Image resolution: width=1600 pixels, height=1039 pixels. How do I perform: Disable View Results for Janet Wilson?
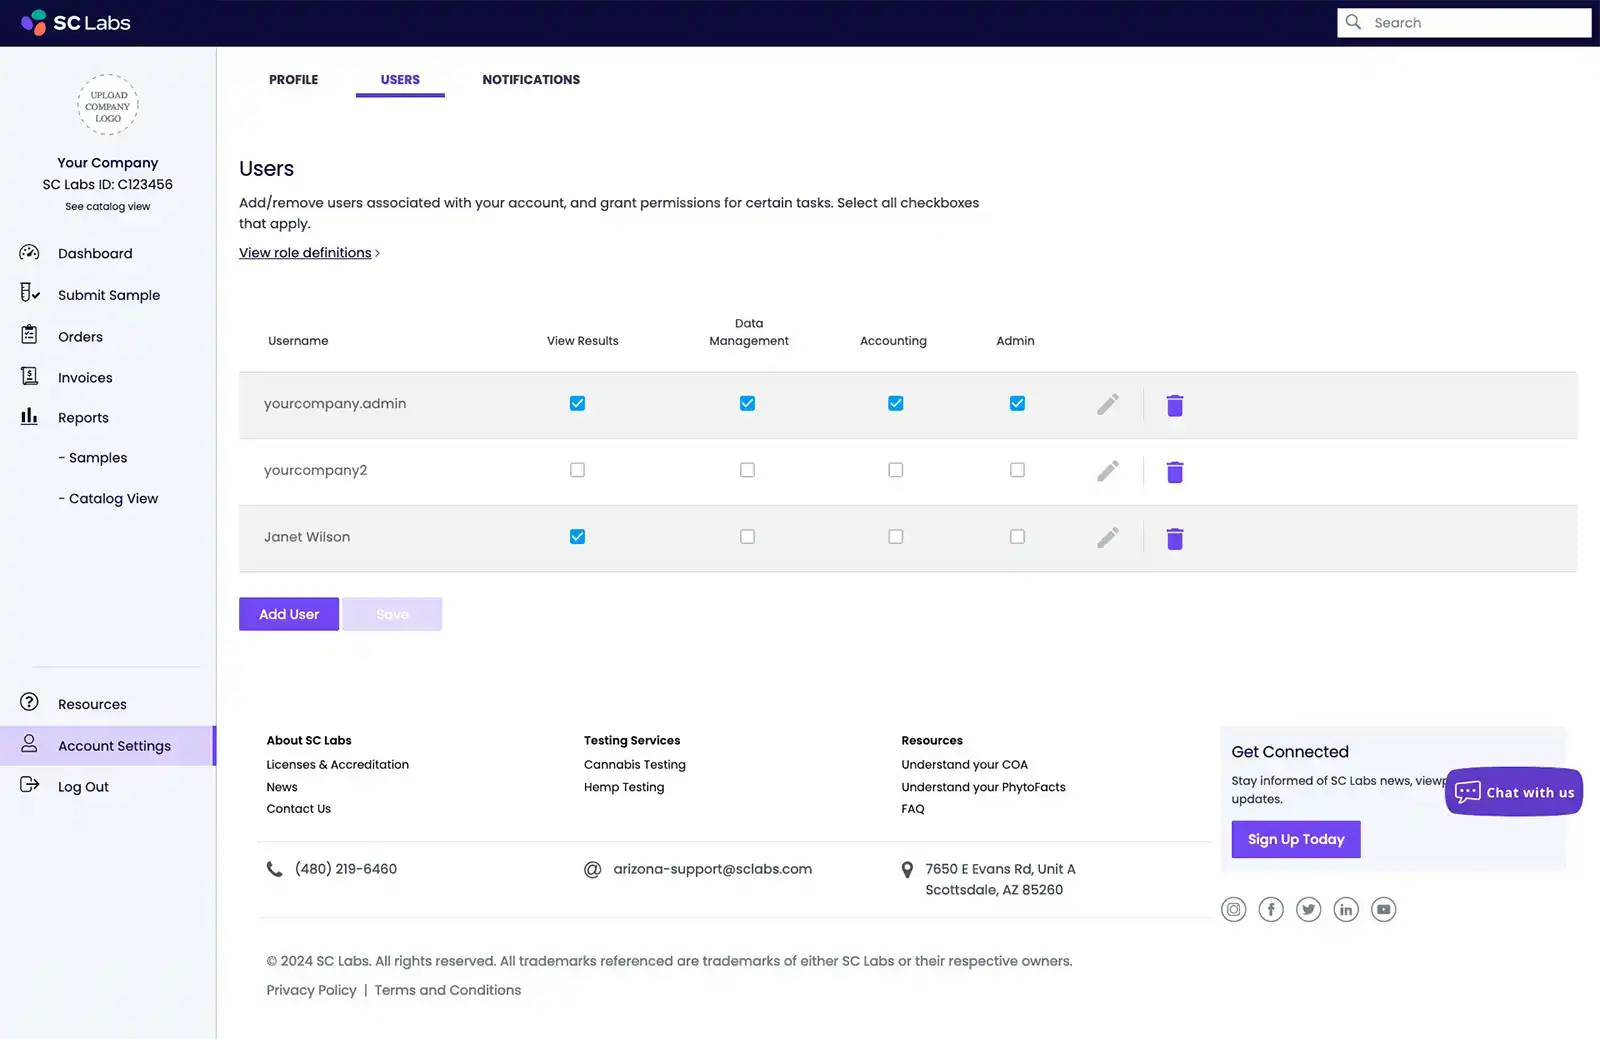tap(577, 536)
